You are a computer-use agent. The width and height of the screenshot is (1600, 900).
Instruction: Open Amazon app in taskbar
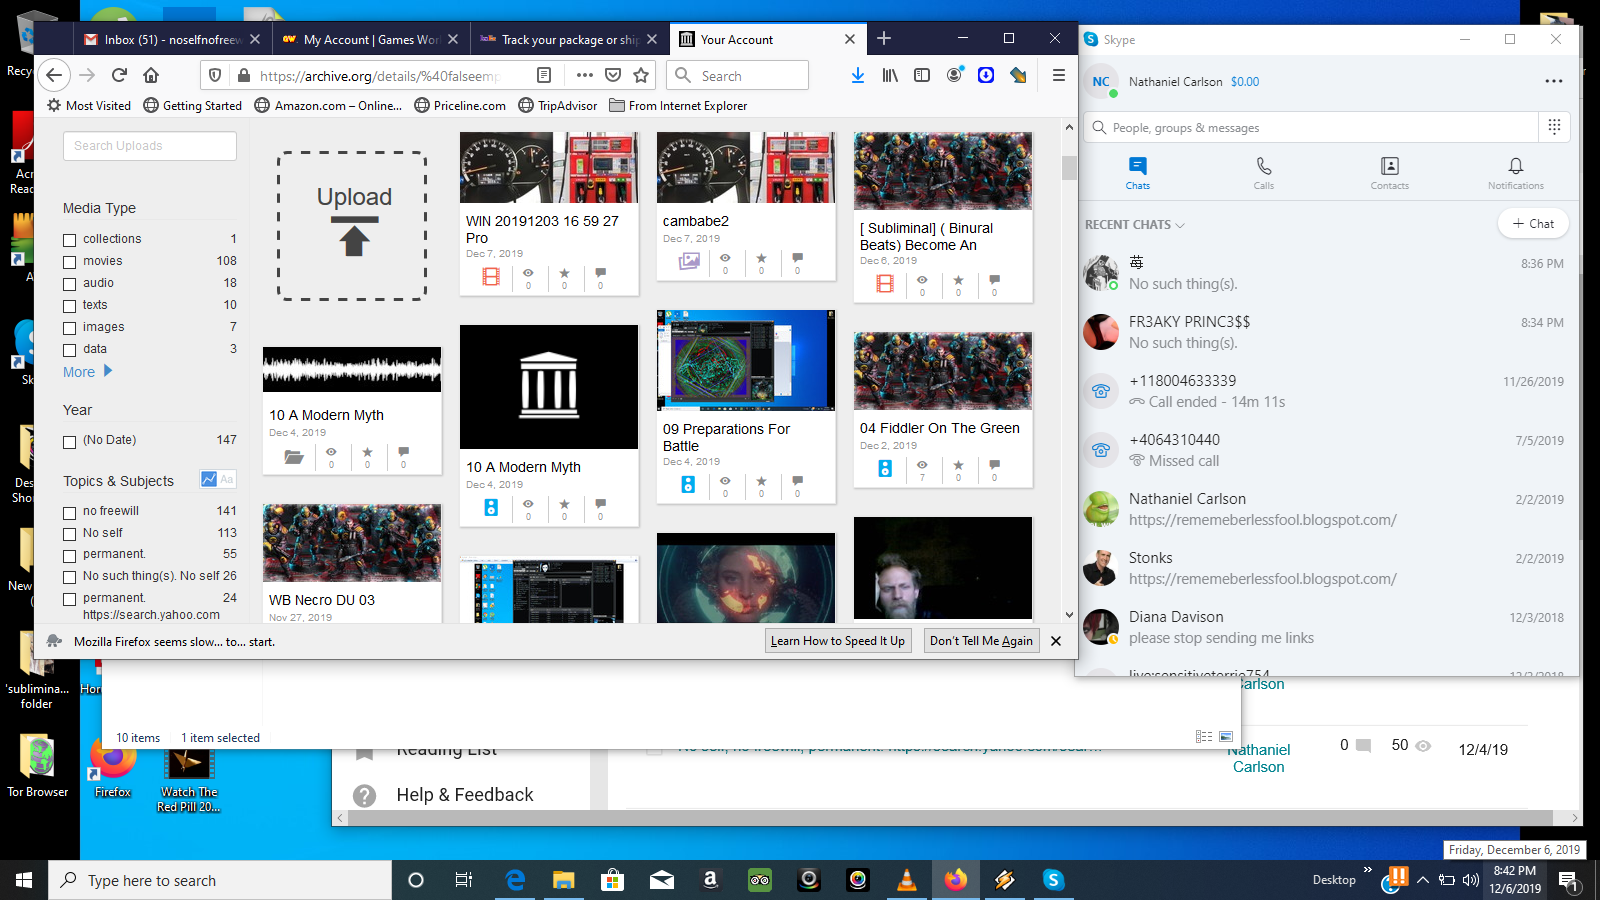click(710, 880)
